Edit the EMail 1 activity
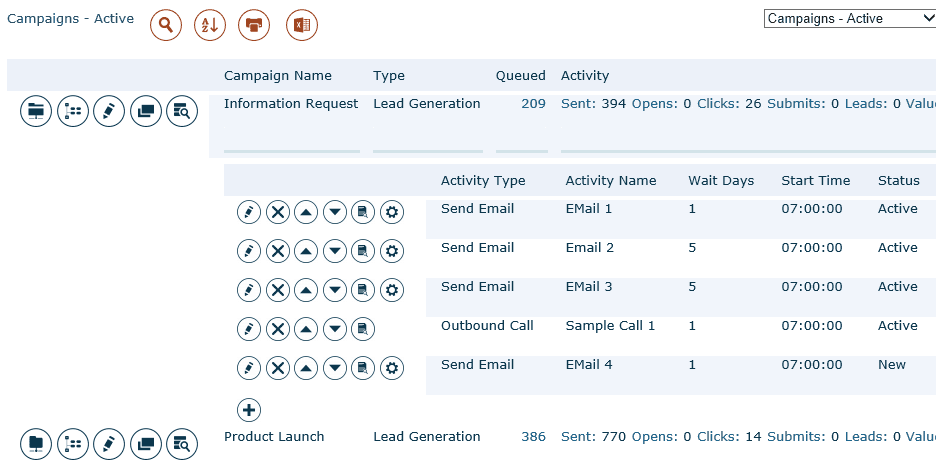 click(x=249, y=213)
